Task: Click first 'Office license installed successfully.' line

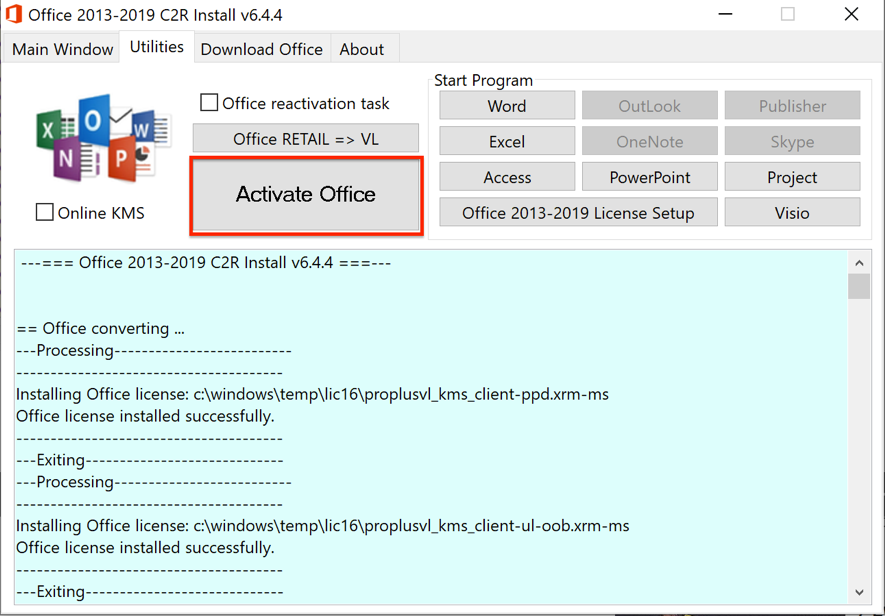Action: point(145,416)
